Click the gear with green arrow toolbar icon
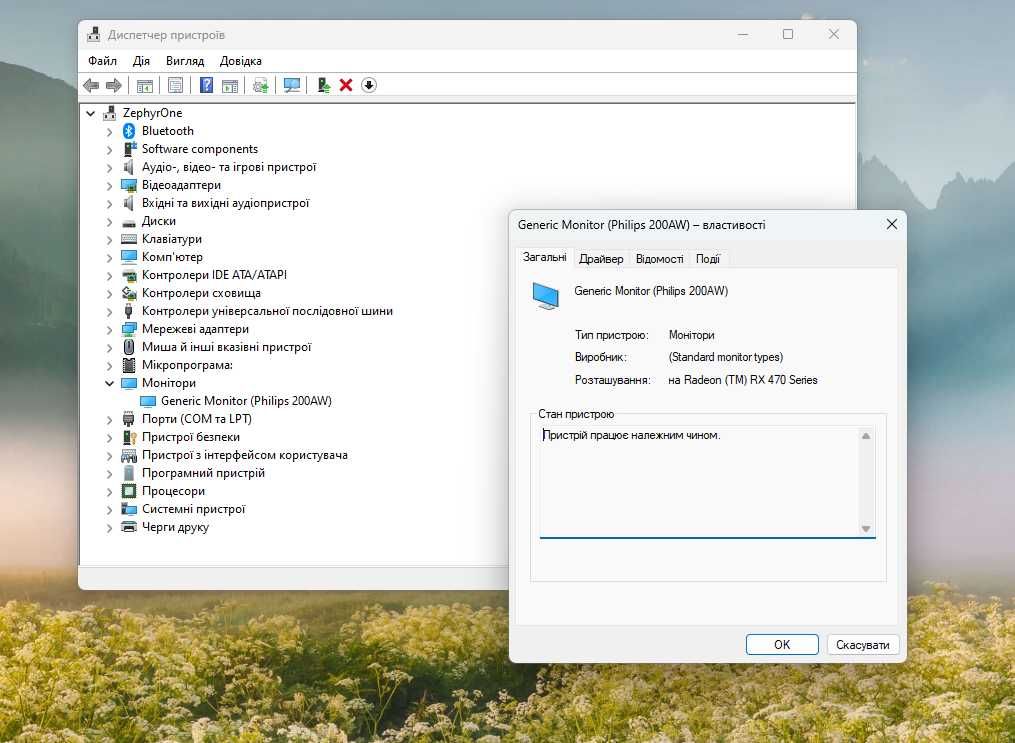The height and width of the screenshot is (743, 1015). (261, 85)
